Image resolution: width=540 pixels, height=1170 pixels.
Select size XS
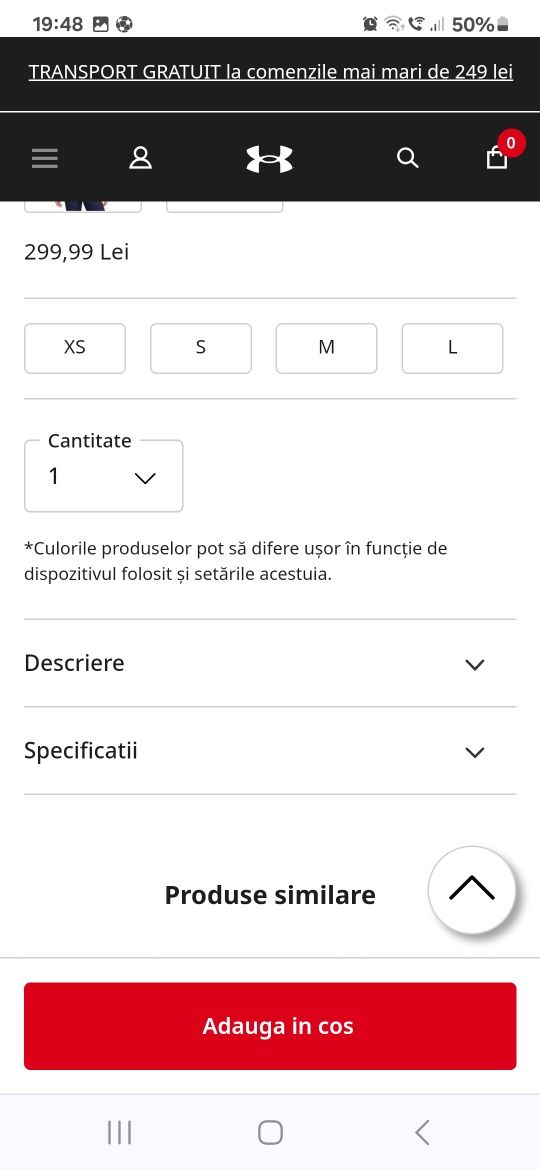click(75, 348)
